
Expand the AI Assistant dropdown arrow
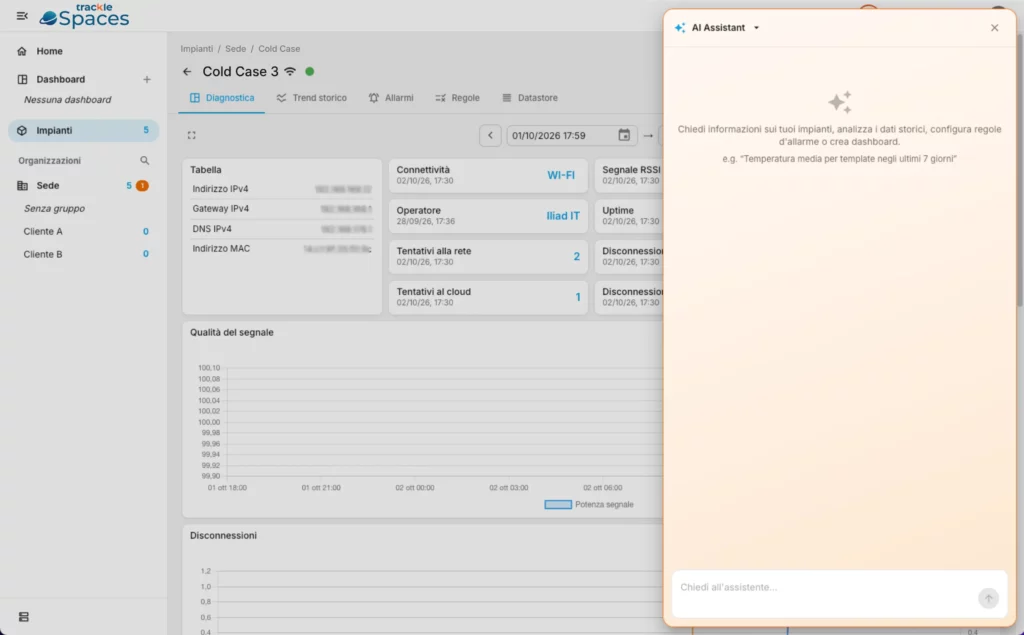(x=756, y=28)
